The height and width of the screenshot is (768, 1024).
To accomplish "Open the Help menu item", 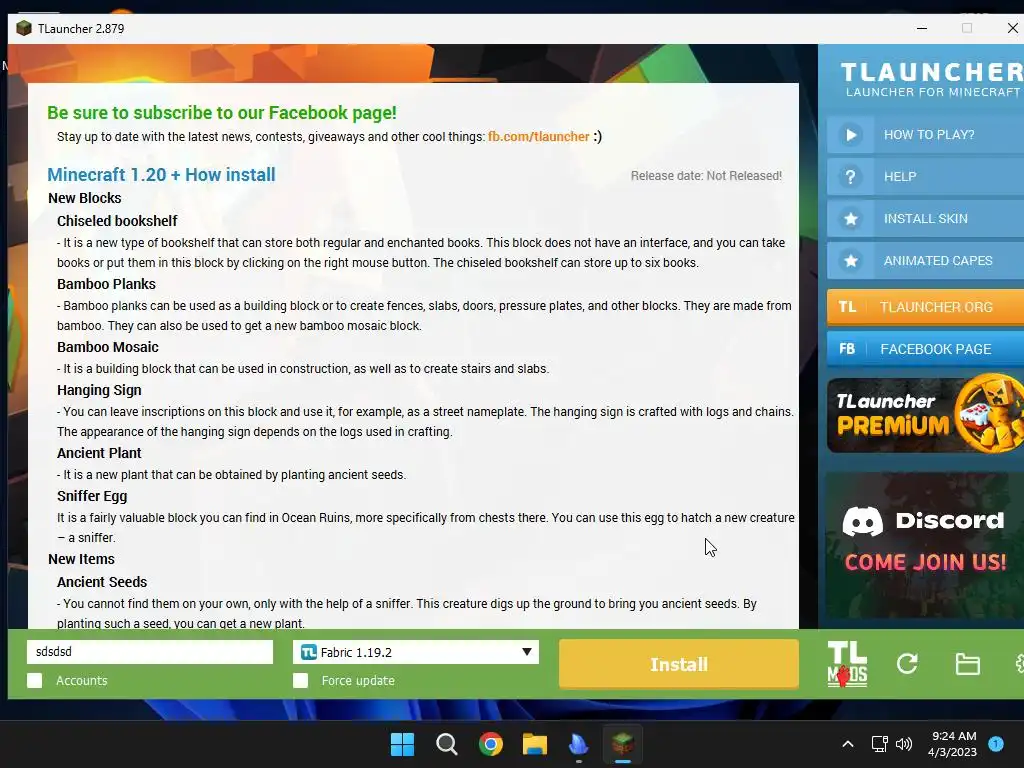I will (925, 176).
